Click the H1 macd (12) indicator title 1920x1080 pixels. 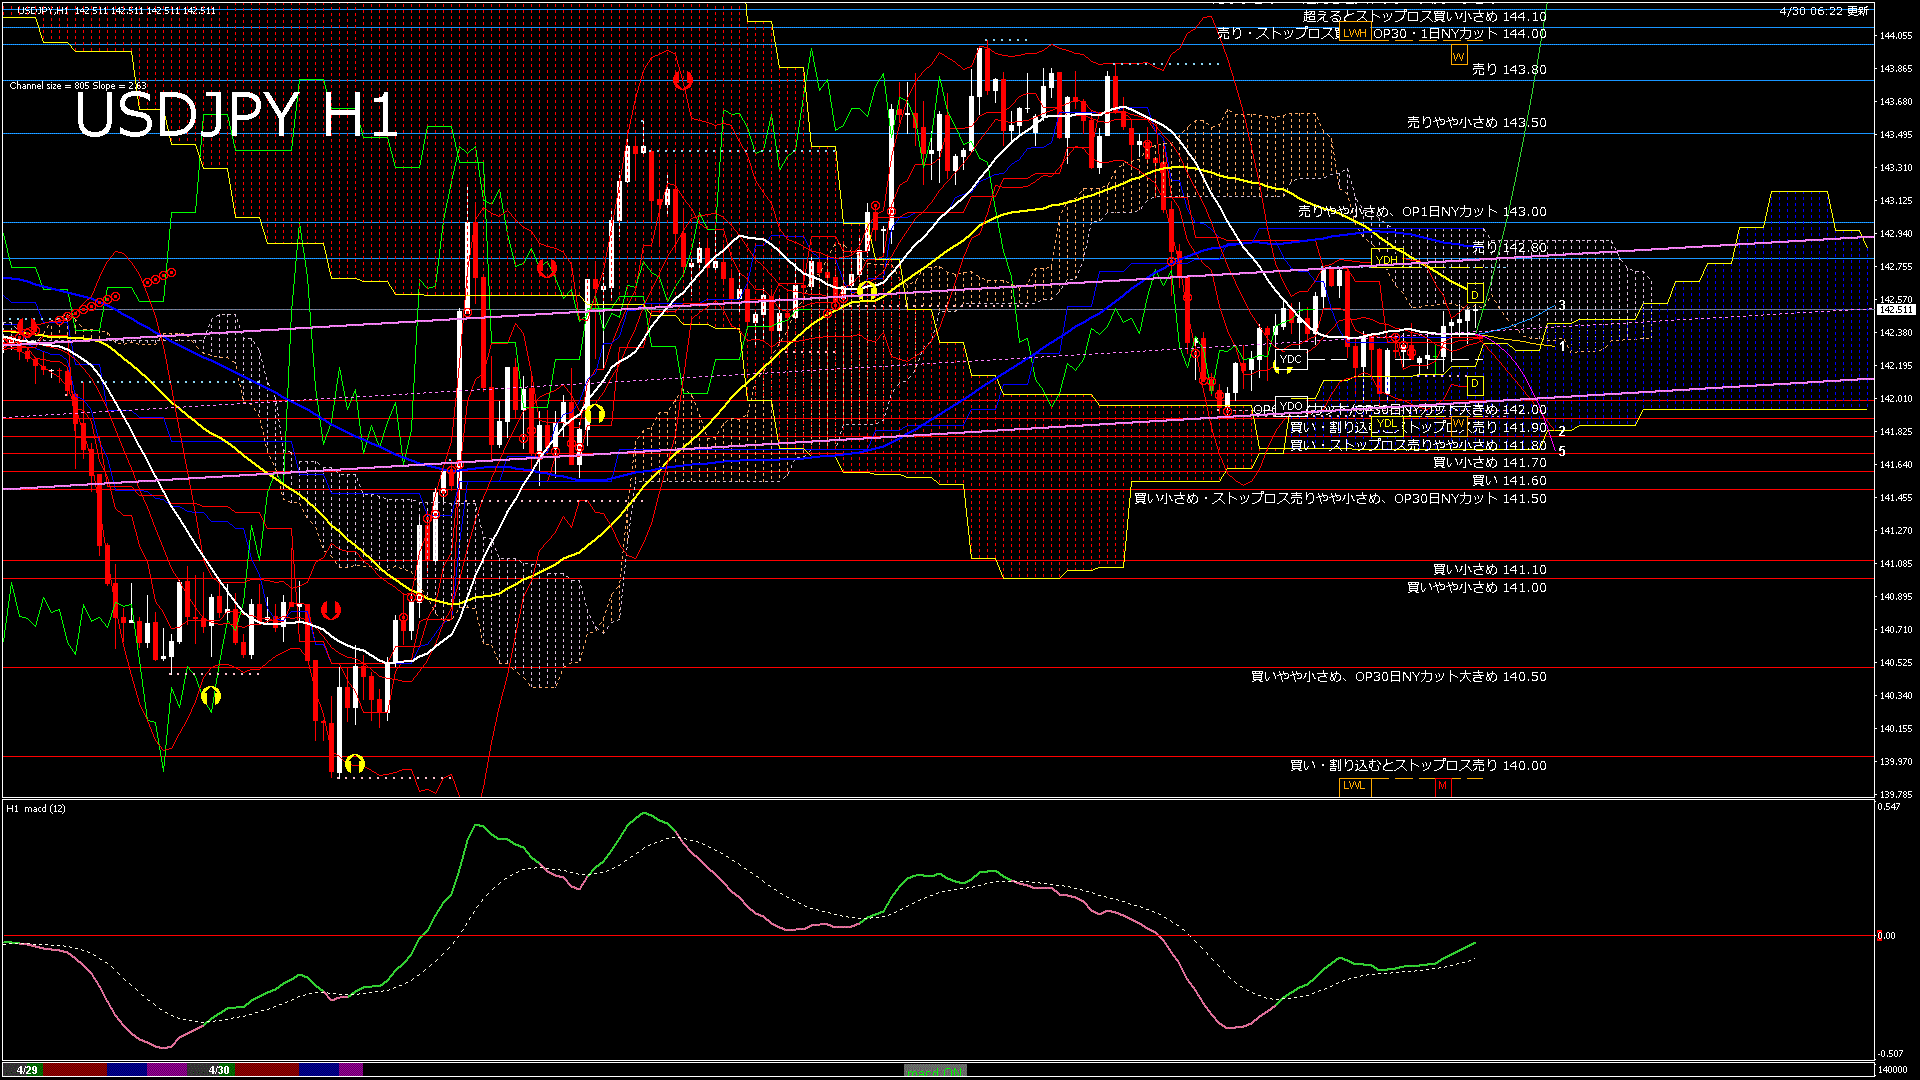click(x=36, y=808)
